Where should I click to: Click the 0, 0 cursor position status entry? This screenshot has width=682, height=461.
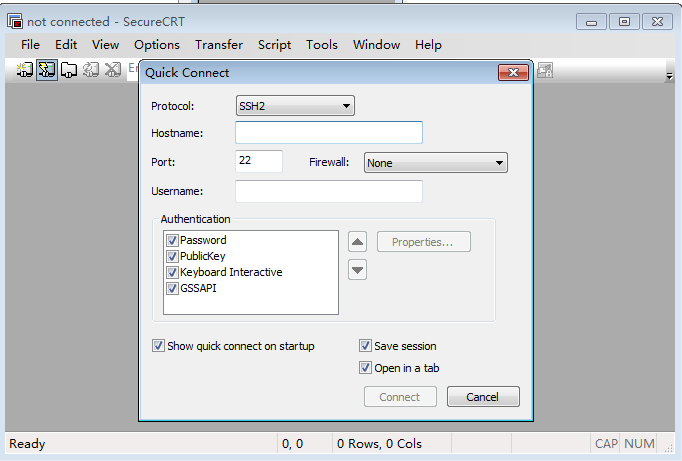(x=292, y=444)
